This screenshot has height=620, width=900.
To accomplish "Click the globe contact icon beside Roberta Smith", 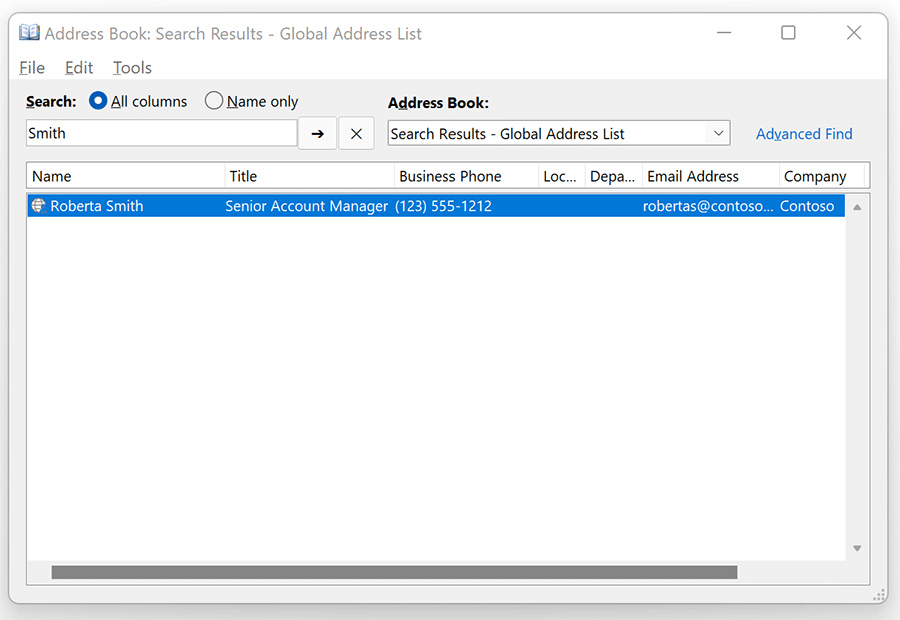I will pos(38,206).
